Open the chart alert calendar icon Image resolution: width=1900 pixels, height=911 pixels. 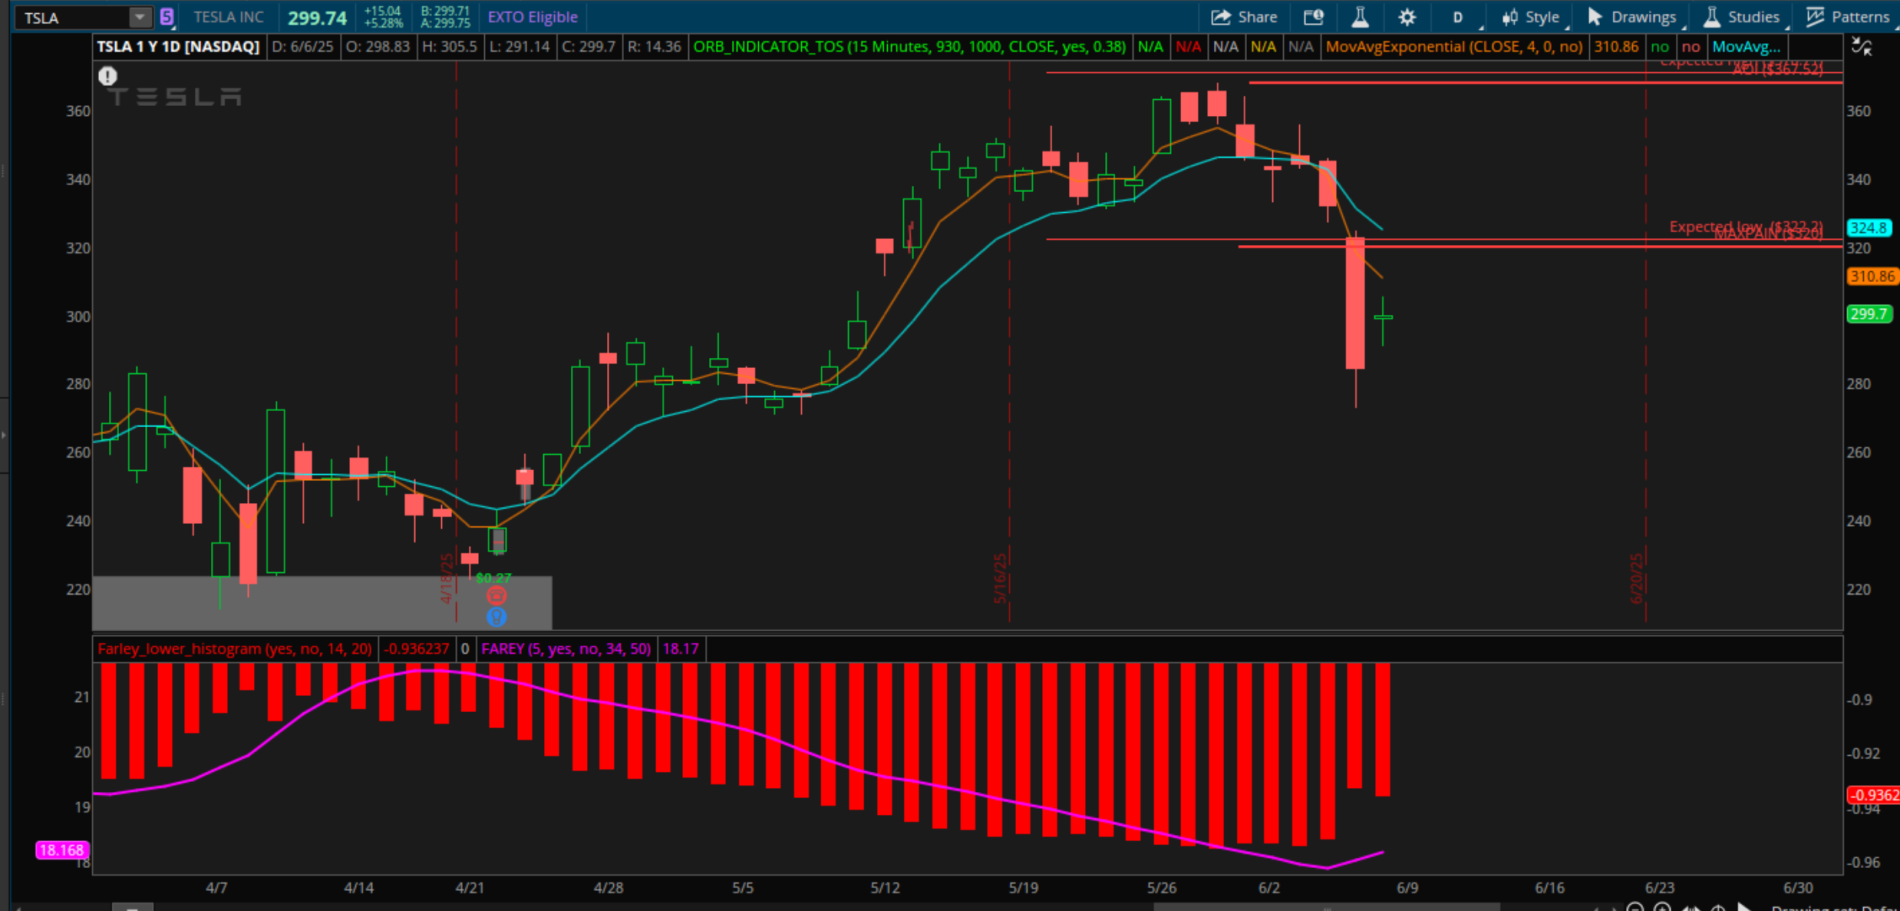pos(1313,17)
